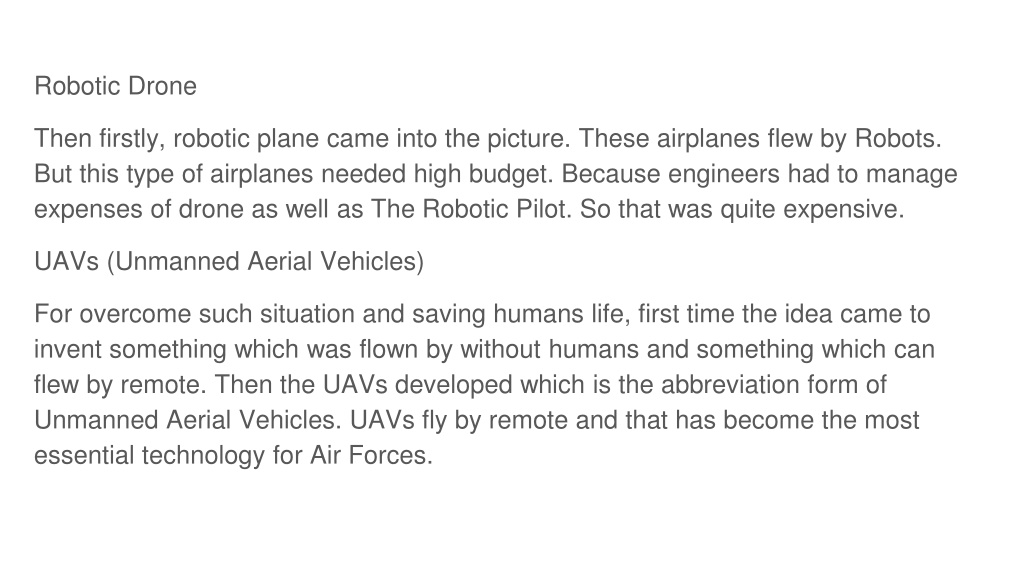
Task: Click 'The Robotic Pilot' phrase
Action: pyautogui.click(x=468, y=209)
